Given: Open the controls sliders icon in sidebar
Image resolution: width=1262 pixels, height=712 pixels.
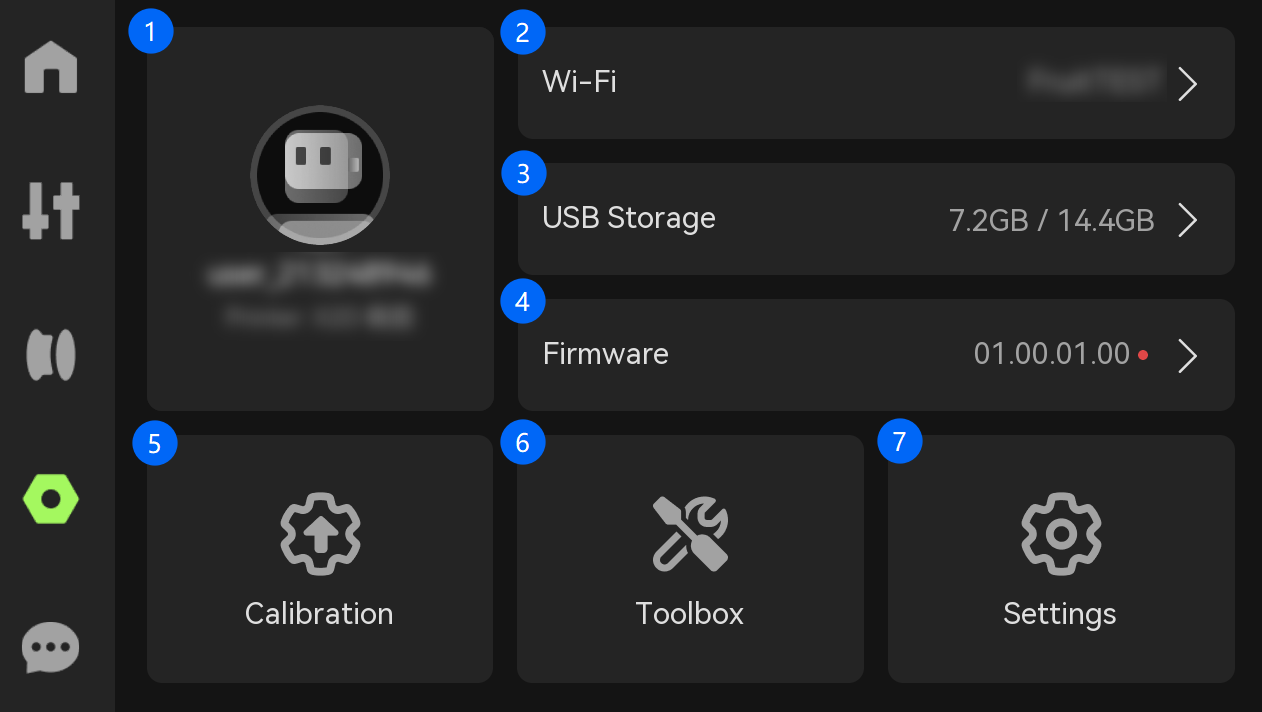Looking at the screenshot, I should pos(50,211).
